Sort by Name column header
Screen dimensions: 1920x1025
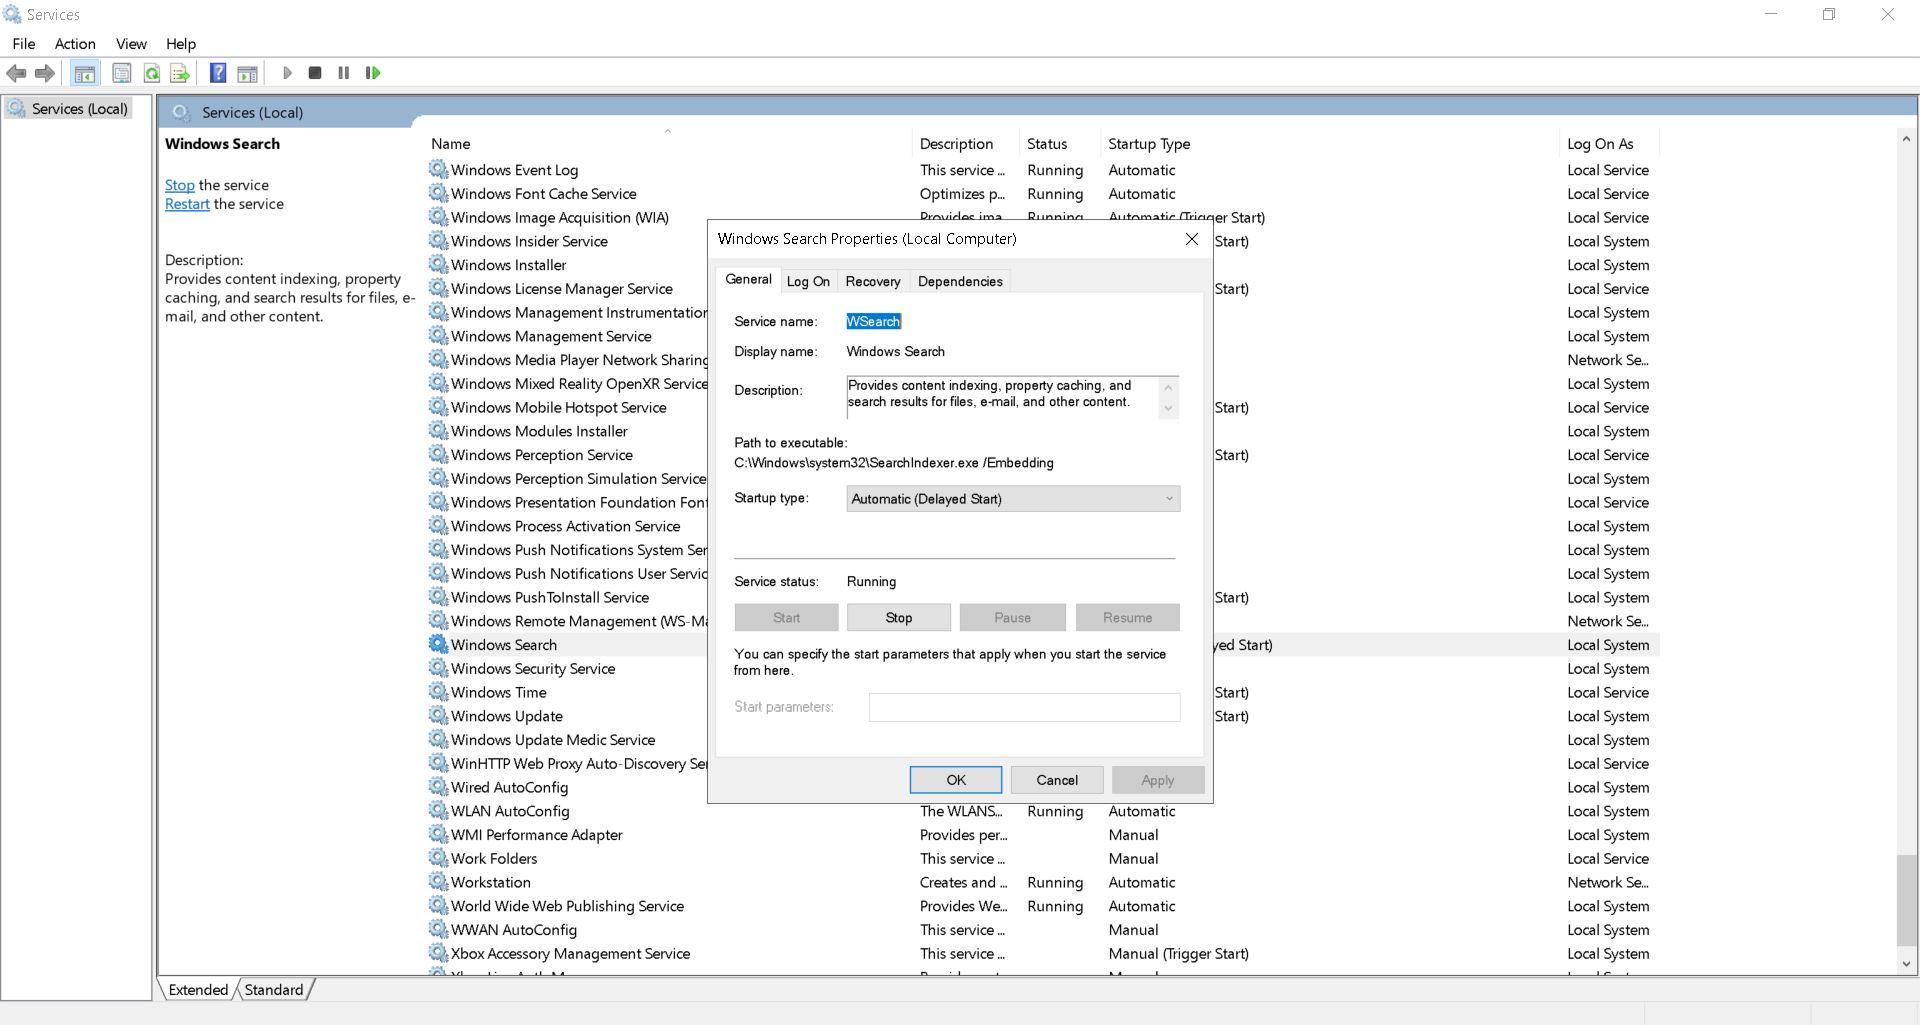click(x=668, y=144)
